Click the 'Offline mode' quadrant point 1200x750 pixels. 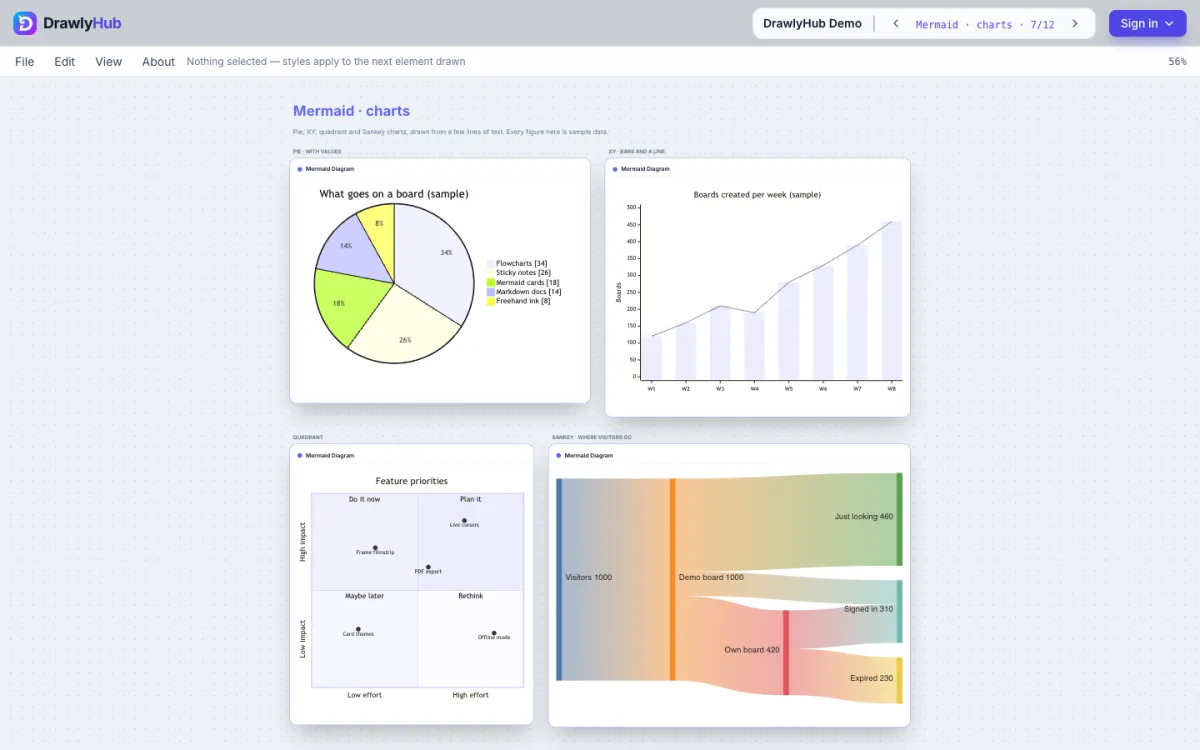pyautogui.click(x=494, y=633)
